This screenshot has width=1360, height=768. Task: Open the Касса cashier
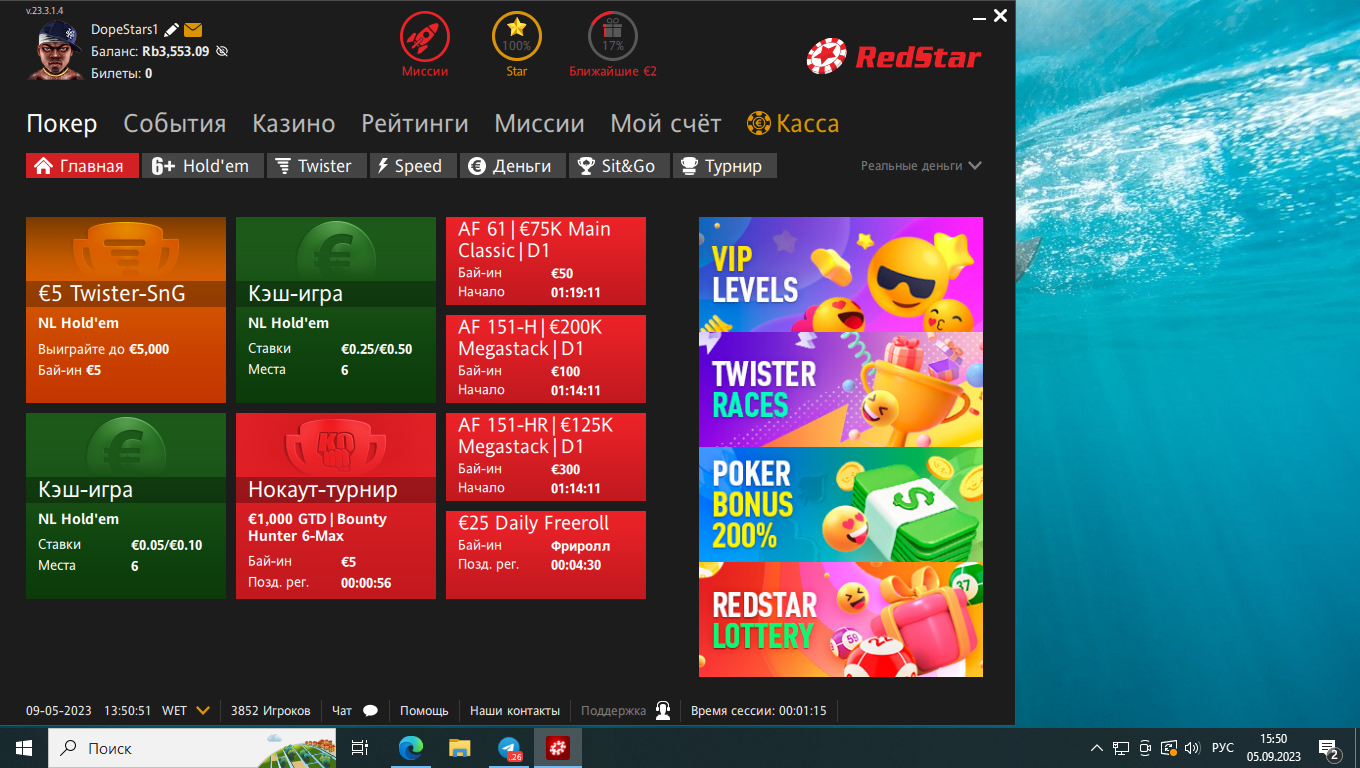click(x=793, y=124)
